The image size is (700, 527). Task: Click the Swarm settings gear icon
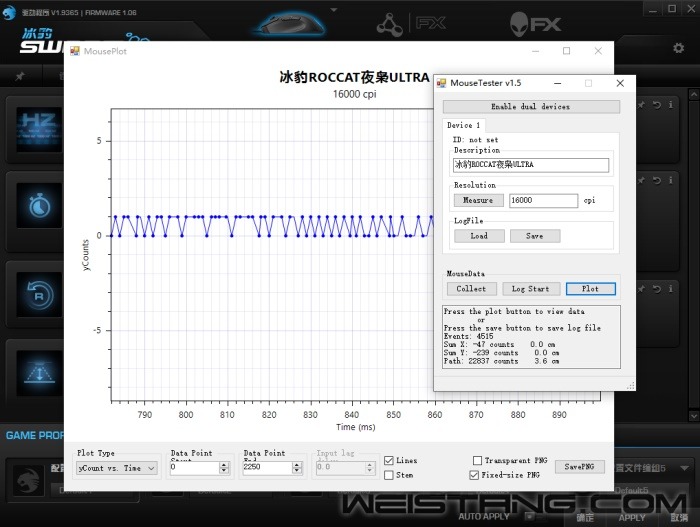click(679, 48)
